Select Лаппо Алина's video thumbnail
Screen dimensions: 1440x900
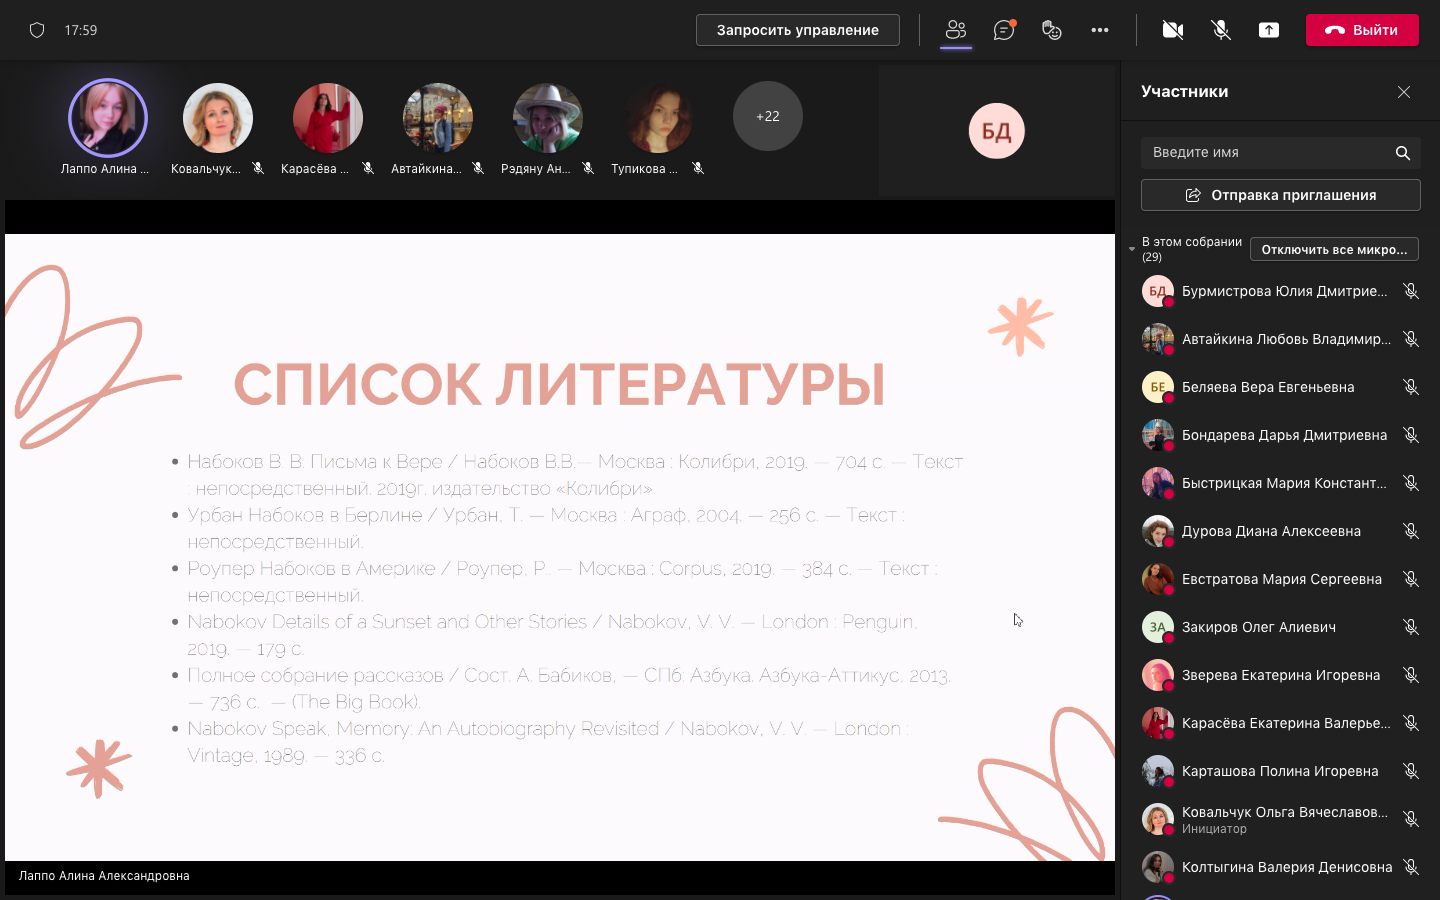[107, 118]
